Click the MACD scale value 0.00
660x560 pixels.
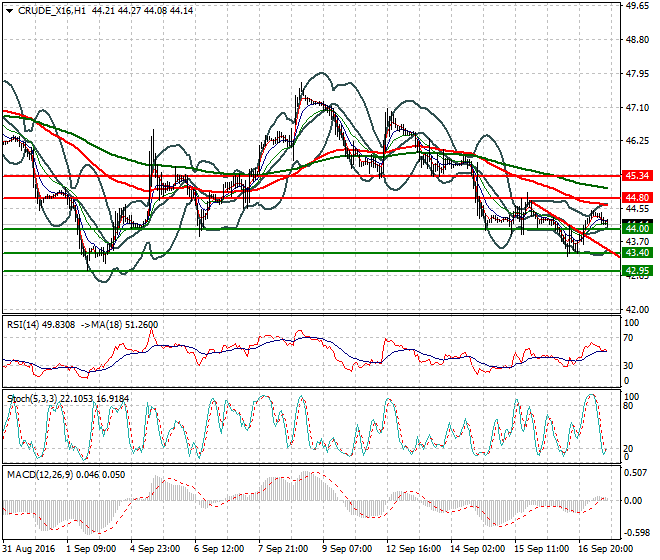[635, 499]
